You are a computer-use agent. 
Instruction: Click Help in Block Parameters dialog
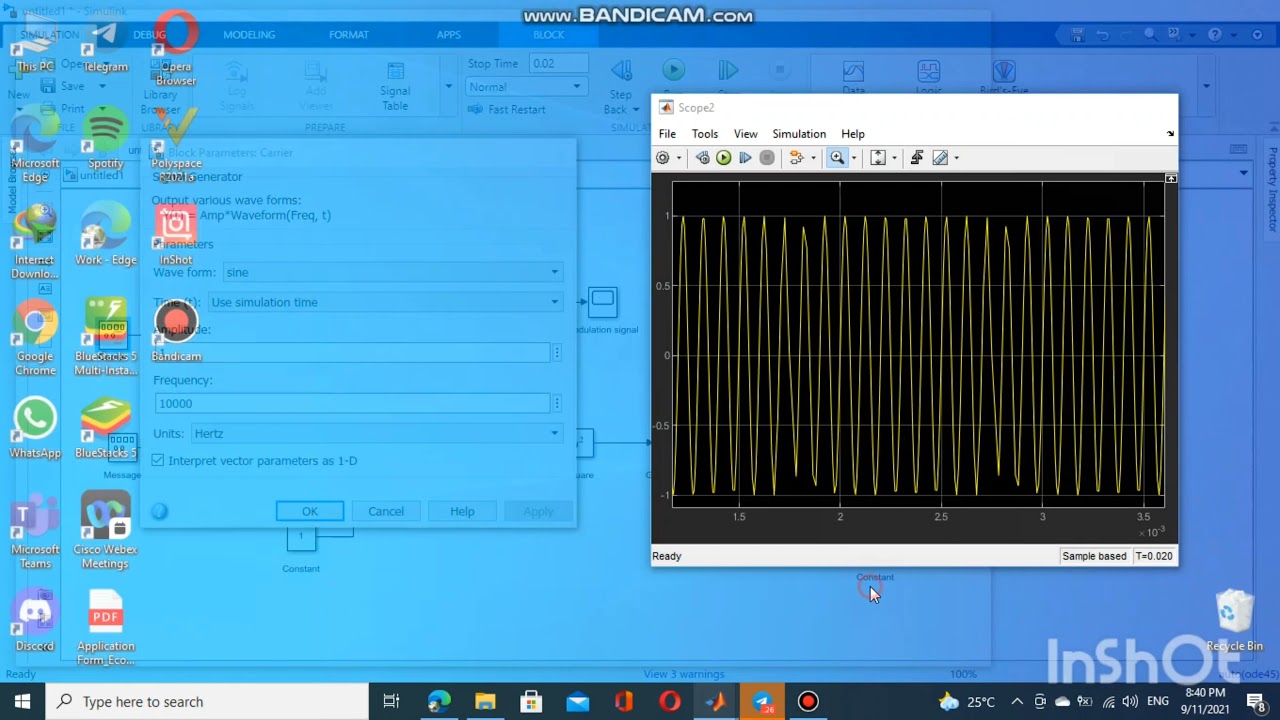click(x=462, y=511)
